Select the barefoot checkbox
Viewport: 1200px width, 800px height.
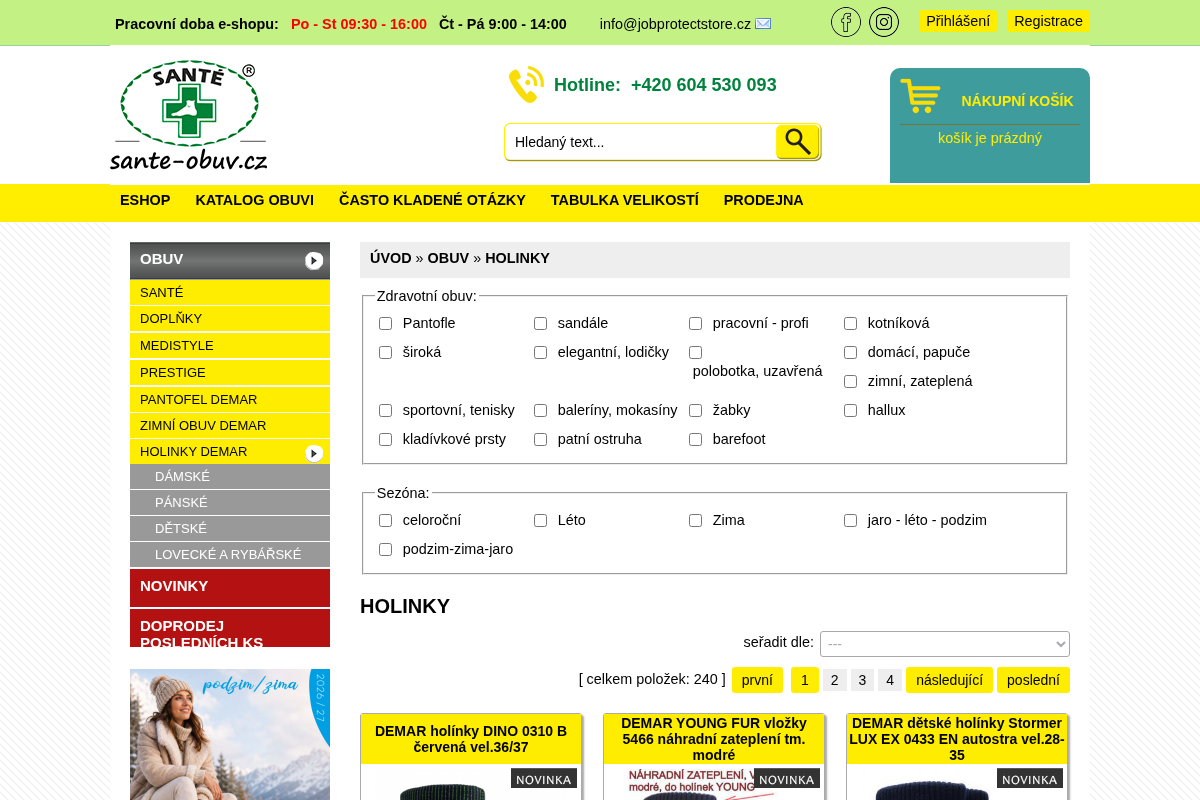695,440
